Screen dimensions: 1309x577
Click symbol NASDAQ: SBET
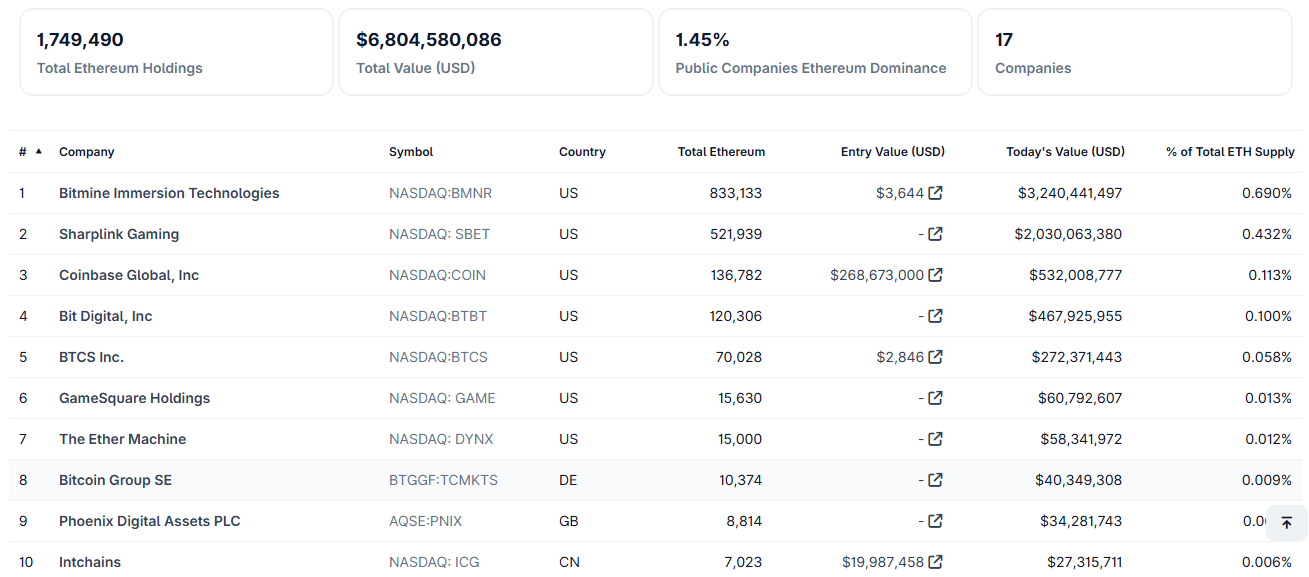pos(439,234)
